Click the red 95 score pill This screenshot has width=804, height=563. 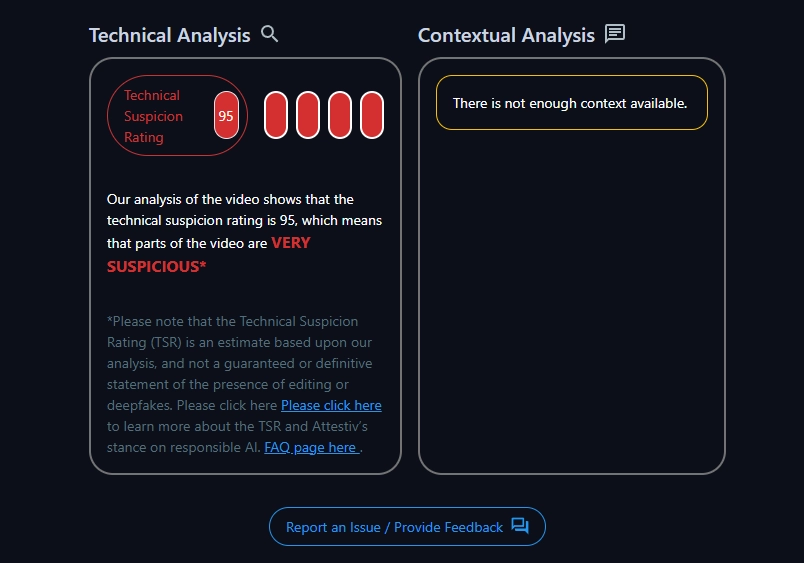click(226, 116)
